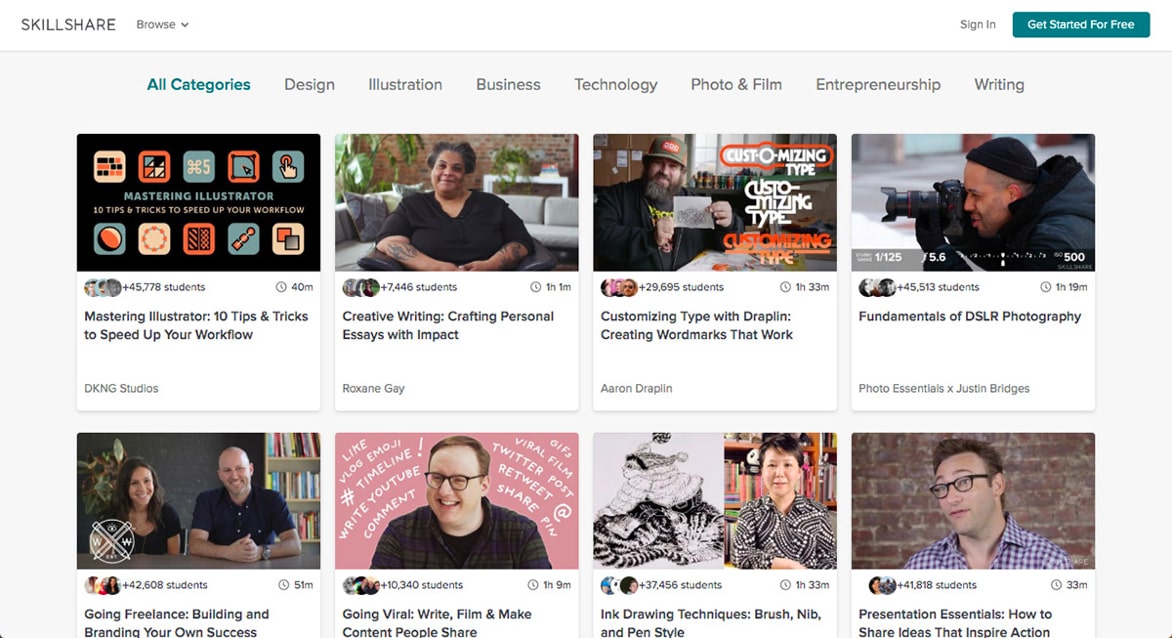Click student avatars beside 37,456 students
Screen dimensions: 1172x638
coord(620,585)
